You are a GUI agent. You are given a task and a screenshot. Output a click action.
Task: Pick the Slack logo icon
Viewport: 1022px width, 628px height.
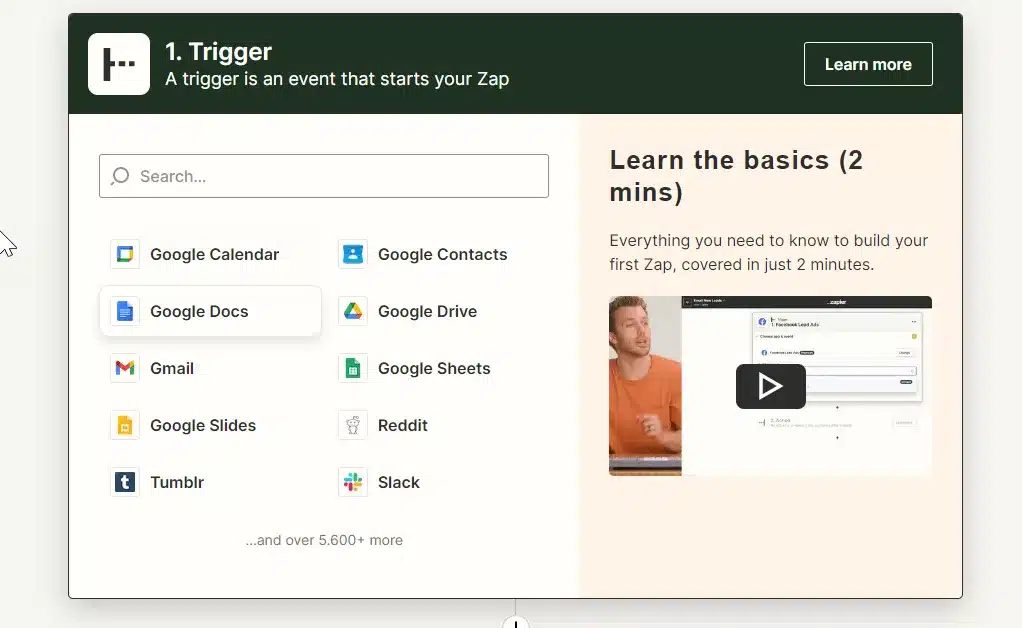pyautogui.click(x=353, y=482)
